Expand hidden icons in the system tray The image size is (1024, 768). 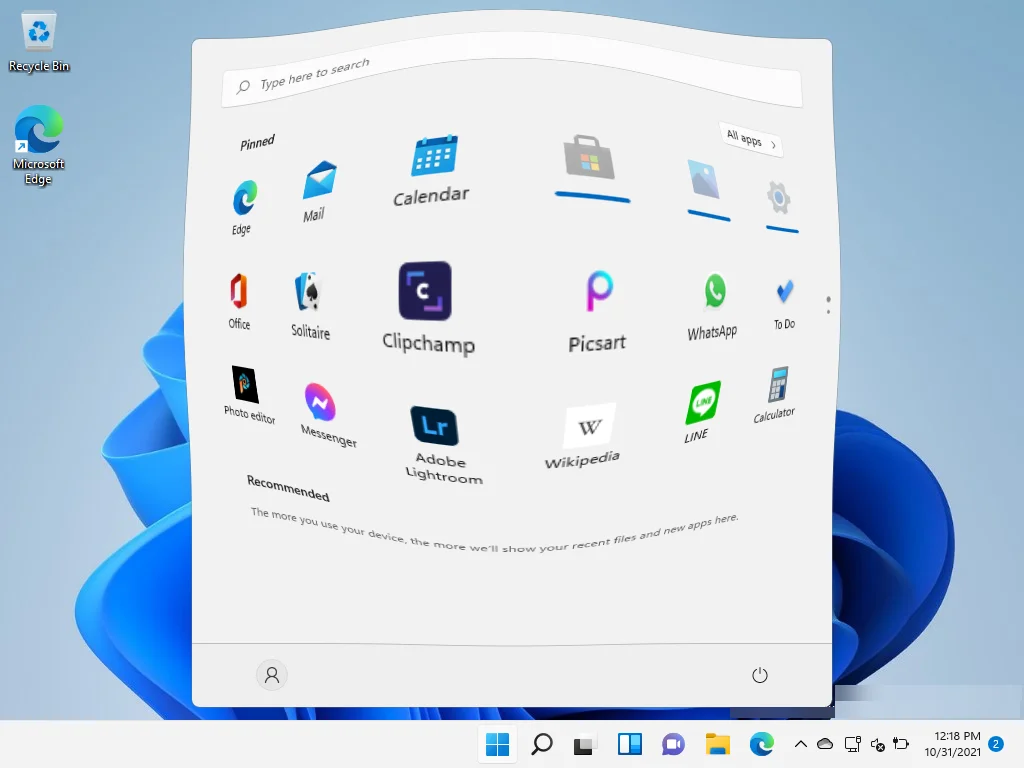point(800,744)
